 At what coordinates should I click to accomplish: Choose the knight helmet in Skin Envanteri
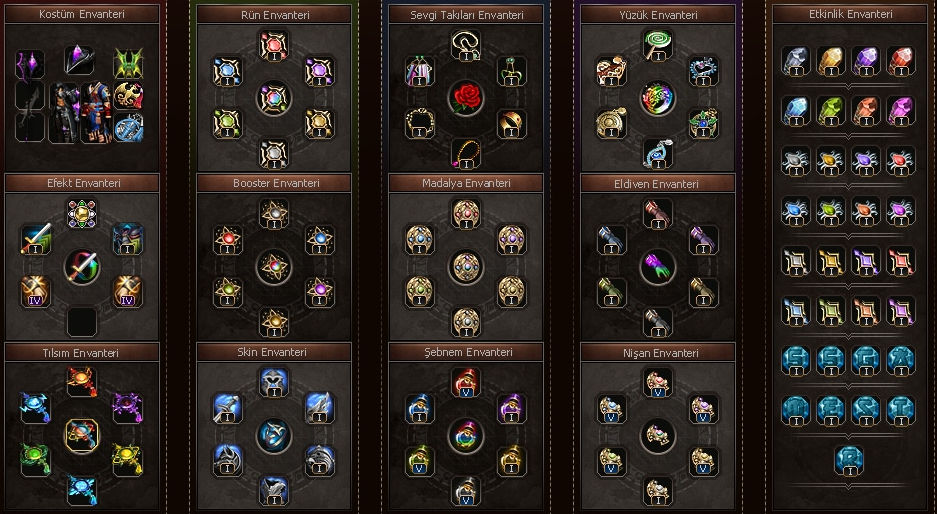[x=274, y=383]
